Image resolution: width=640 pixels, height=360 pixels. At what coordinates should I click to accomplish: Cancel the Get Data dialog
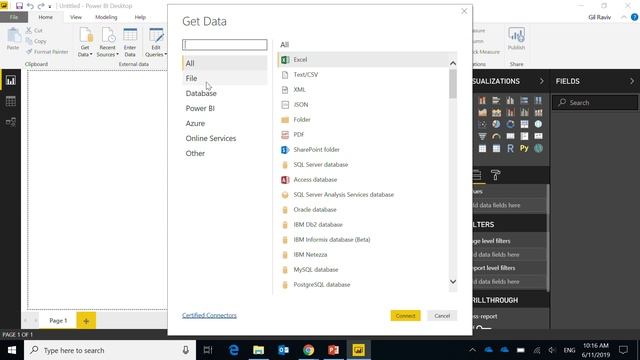point(442,316)
